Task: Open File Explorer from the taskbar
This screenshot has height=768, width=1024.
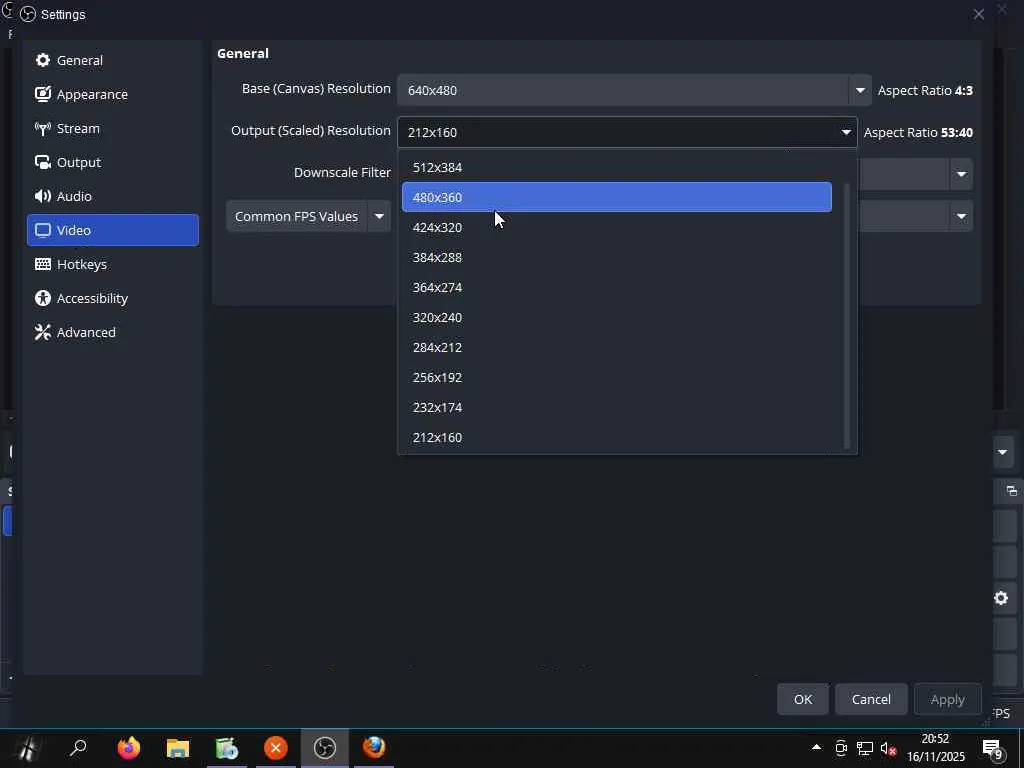Action: (178, 748)
